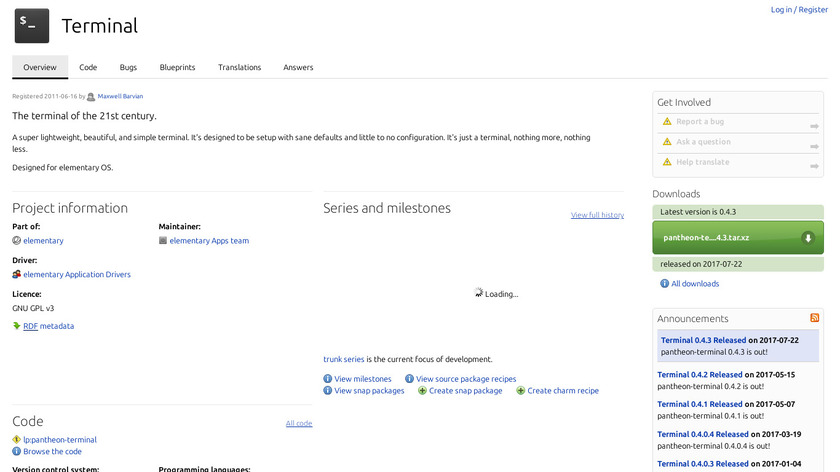The width and height of the screenshot is (840, 472).
Task: Click the info icon beside Browse the code
Action: pos(17,451)
